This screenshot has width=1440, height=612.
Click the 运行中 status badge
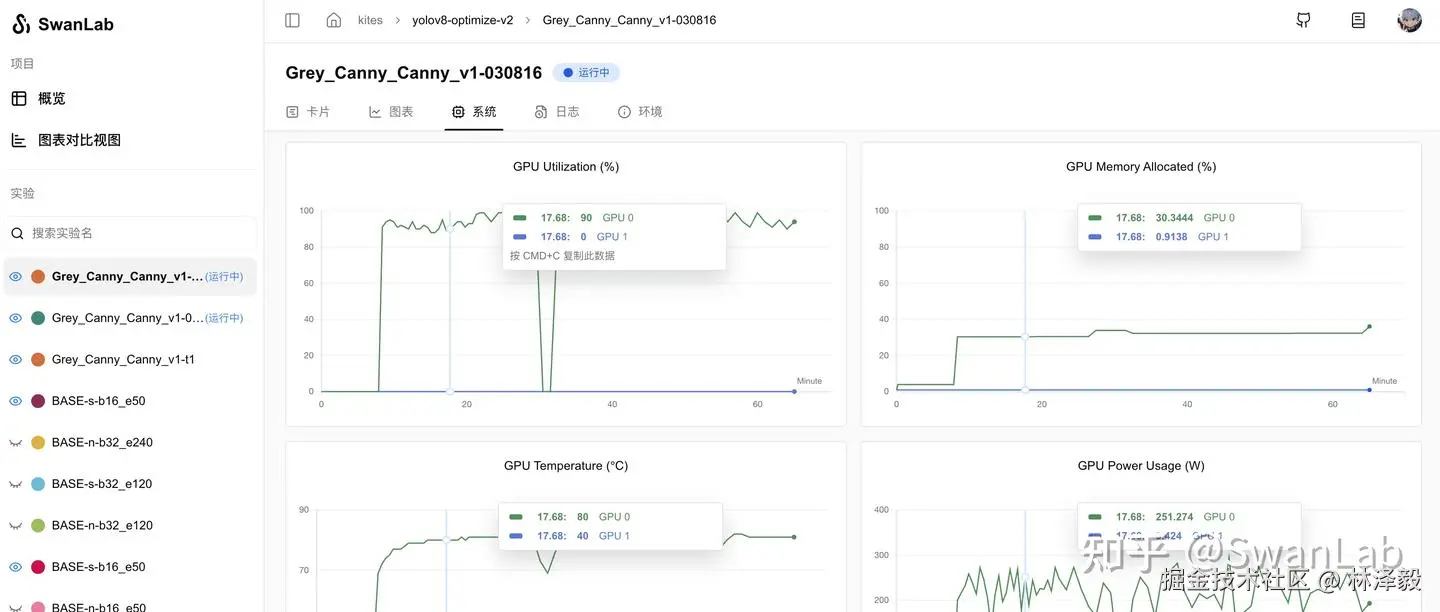tap(587, 73)
